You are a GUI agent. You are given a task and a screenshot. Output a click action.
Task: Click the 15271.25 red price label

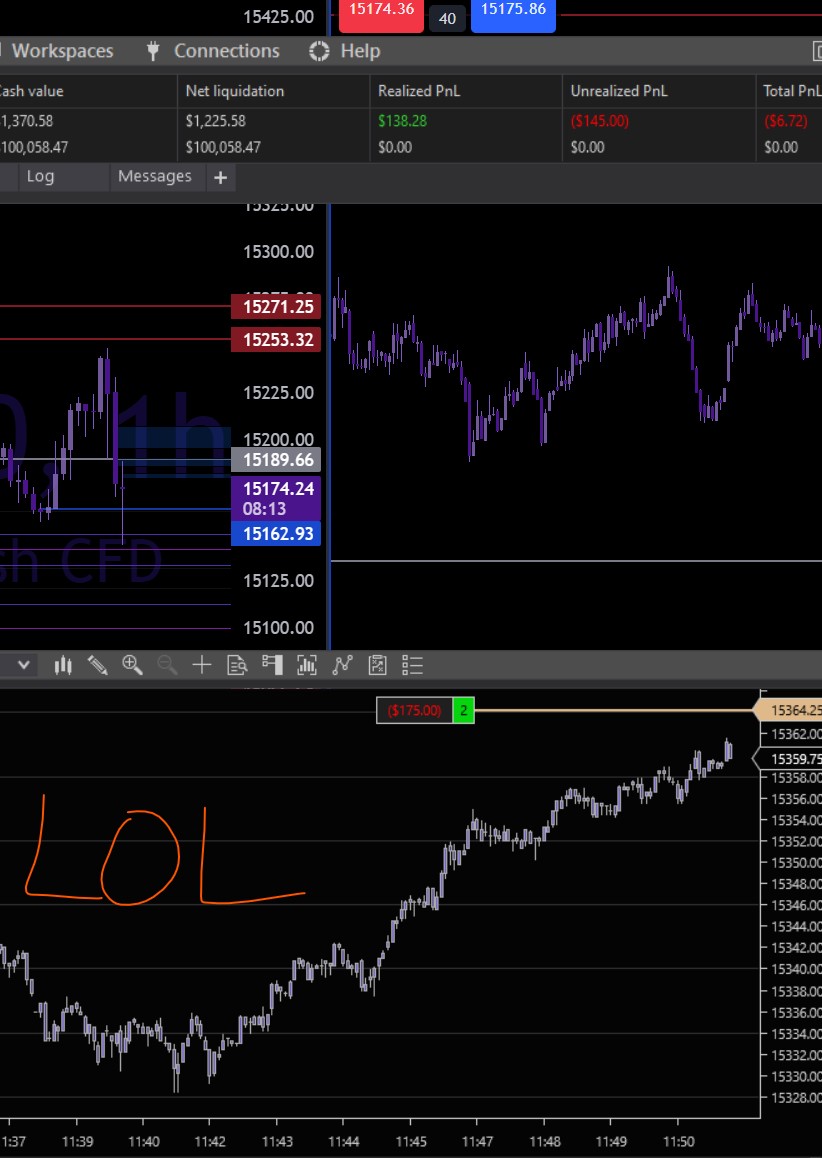click(276, 306)
